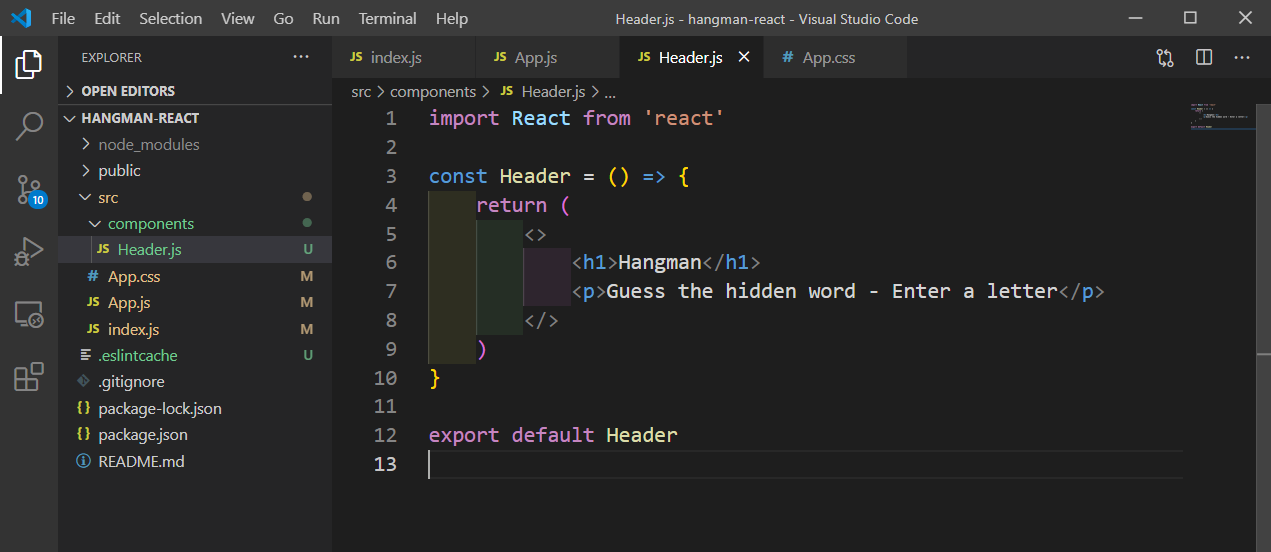
Task: Click the App.css hash file icon
Action: [93, 276]
